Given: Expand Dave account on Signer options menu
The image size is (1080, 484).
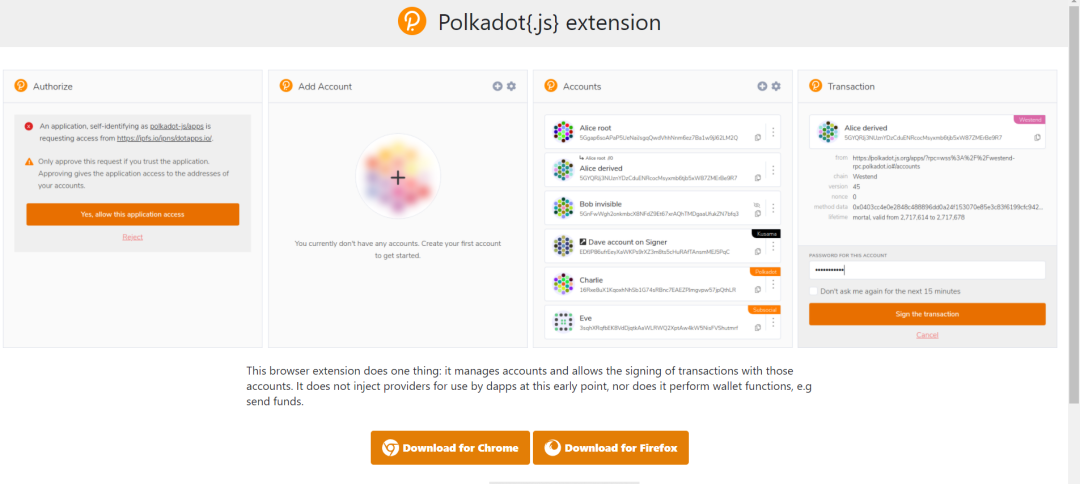Looking at the screenshot, I should pos(772,246).
